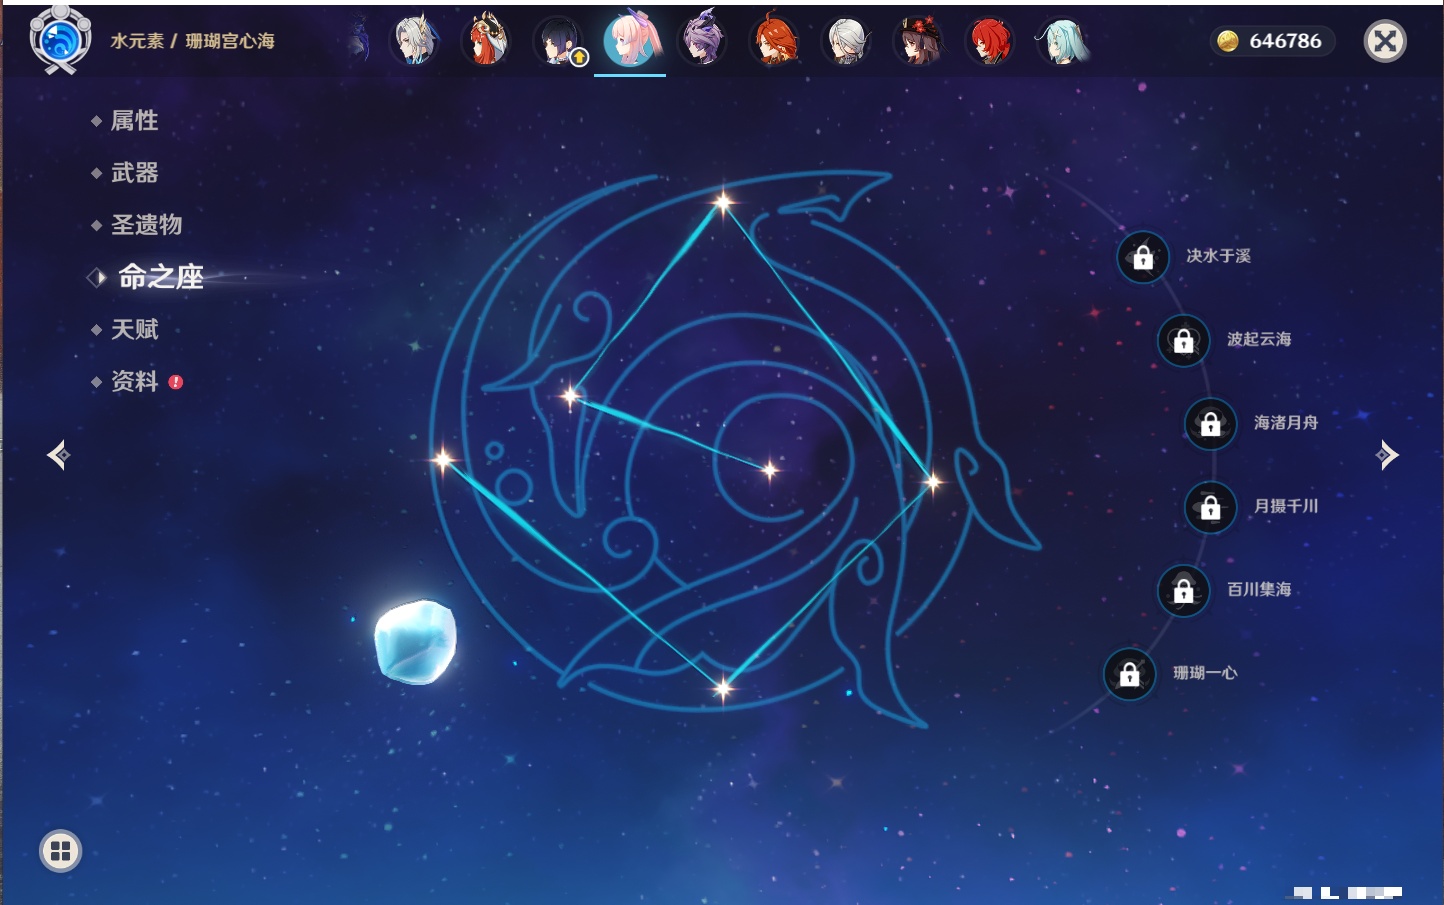Pick the avatar wearing a red-flowered hat
Image resolution: width=1444 pixels, height=905 pixels.
tap(918, 41)
